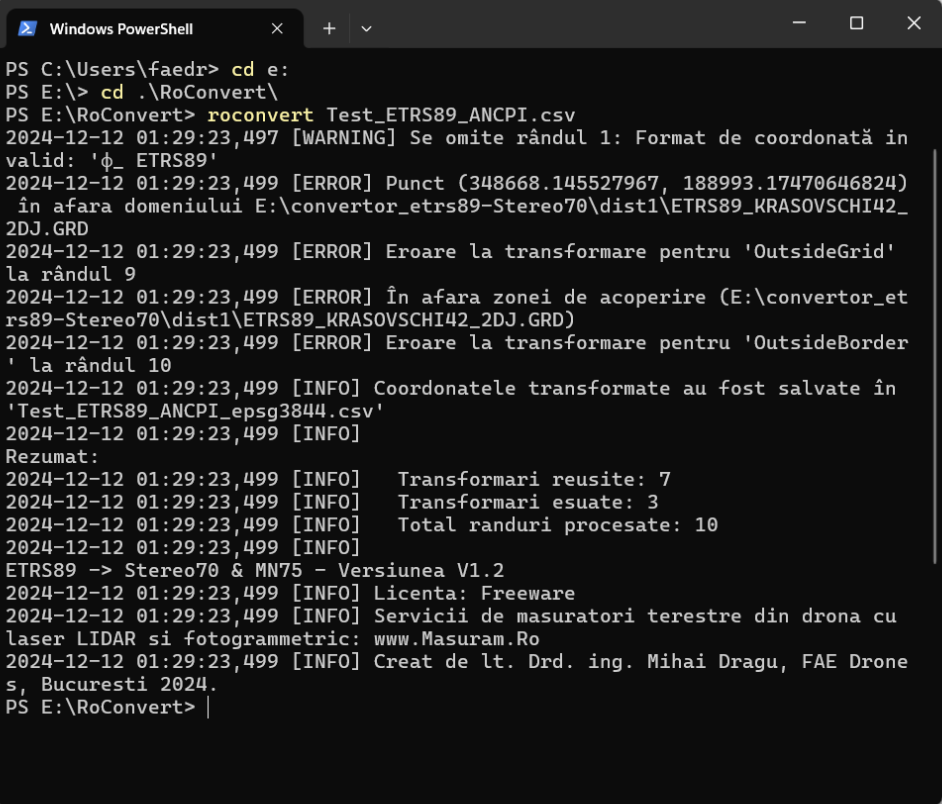
Task: Open a new tab with the plus icon
Action: pyautogui.click(x=329, y=29)
